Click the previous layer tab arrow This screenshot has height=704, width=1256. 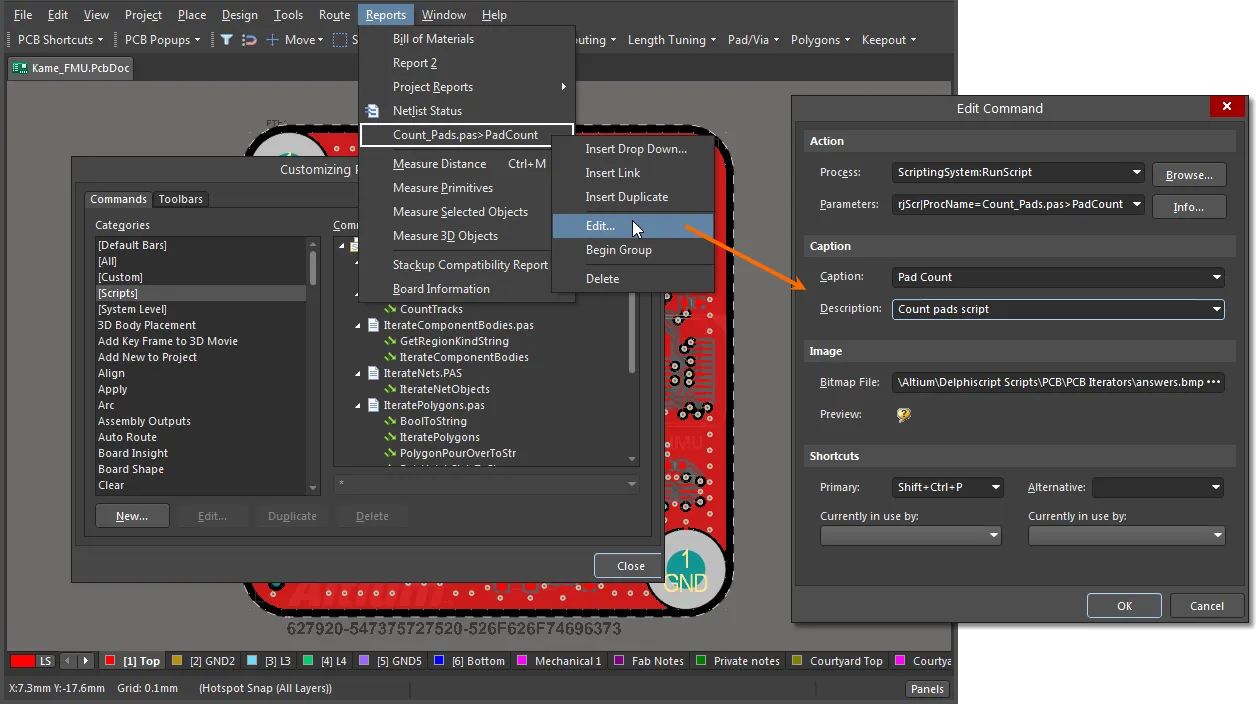(x=68, y=661)
